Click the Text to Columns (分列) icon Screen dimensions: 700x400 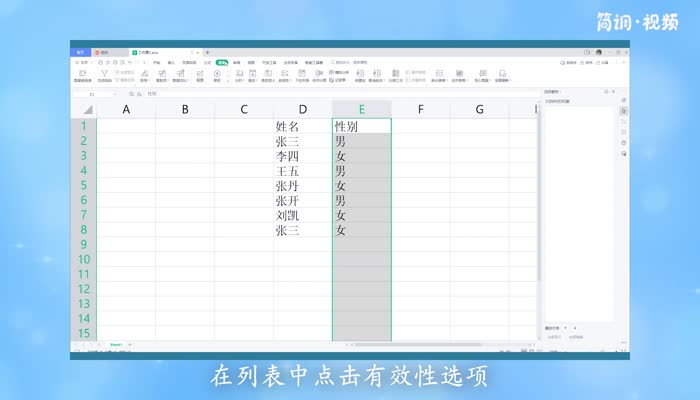point(238,74)
